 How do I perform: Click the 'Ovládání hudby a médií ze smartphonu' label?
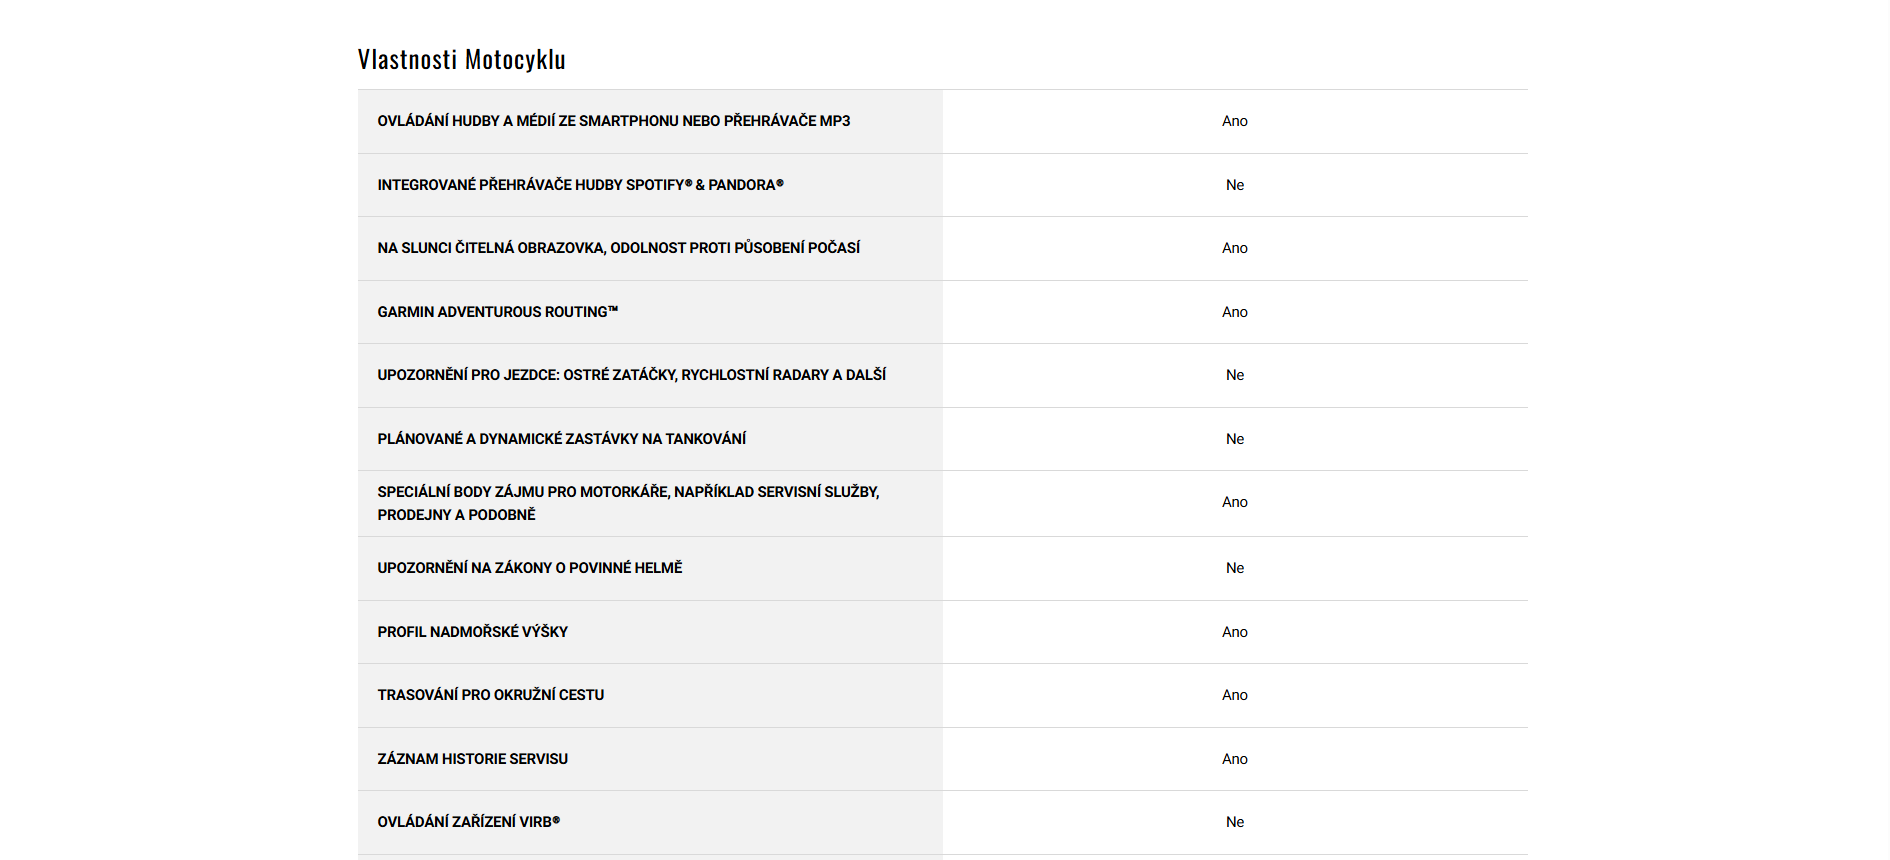coord(613,121)
